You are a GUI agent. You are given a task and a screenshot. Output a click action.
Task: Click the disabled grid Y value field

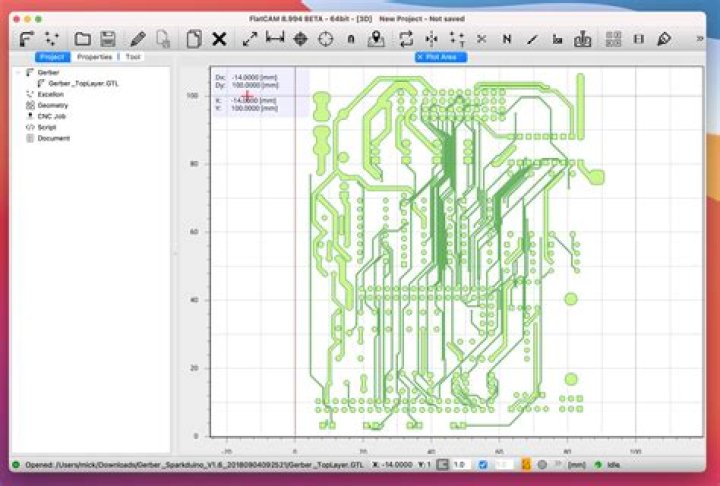tap(503, 465)
